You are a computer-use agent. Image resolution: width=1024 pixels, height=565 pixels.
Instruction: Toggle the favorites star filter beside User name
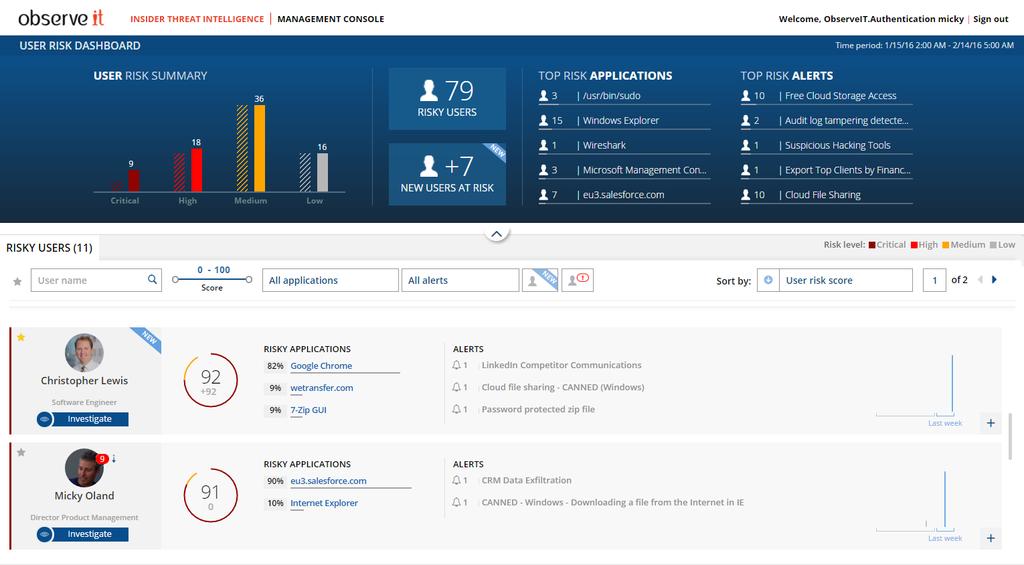(x=18, y=282)
